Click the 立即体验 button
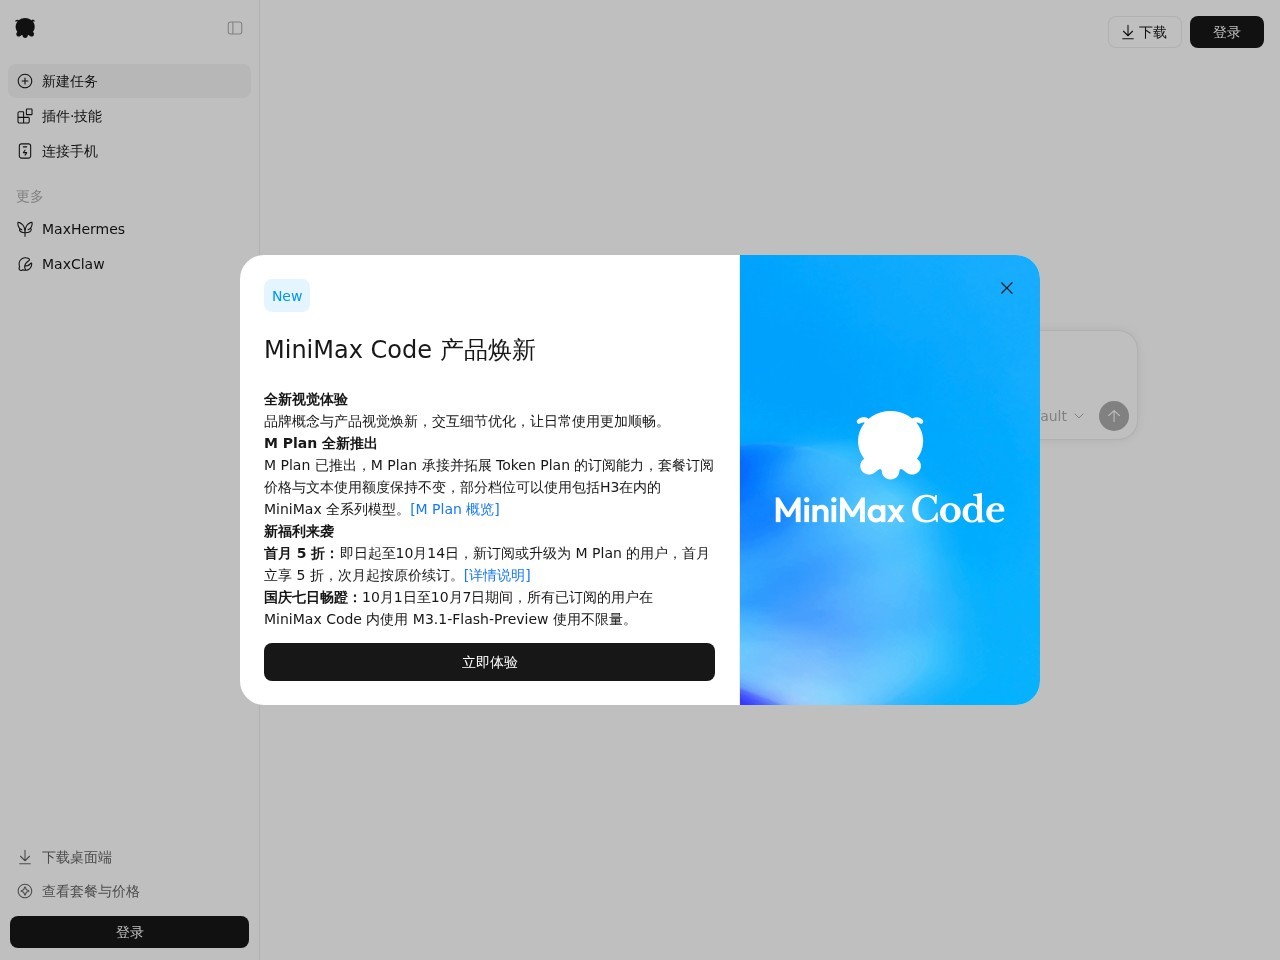The image size is (1280, 960). [x=489, y=662]
